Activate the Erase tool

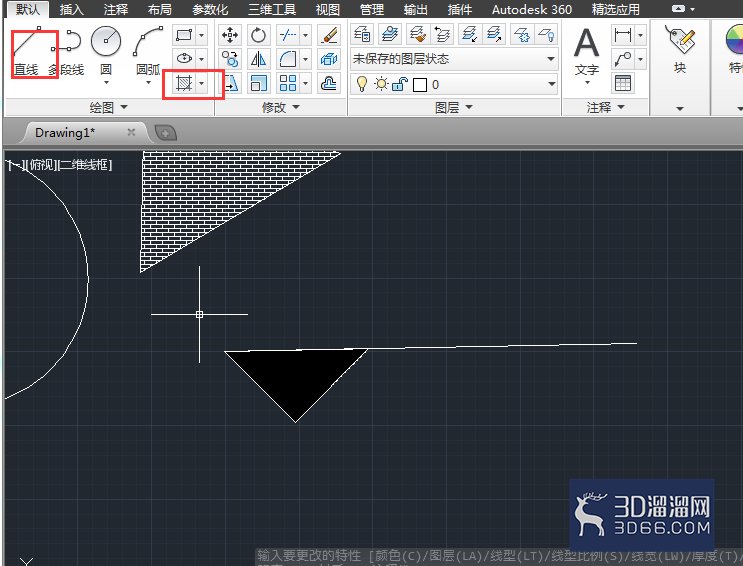point(329,35)
